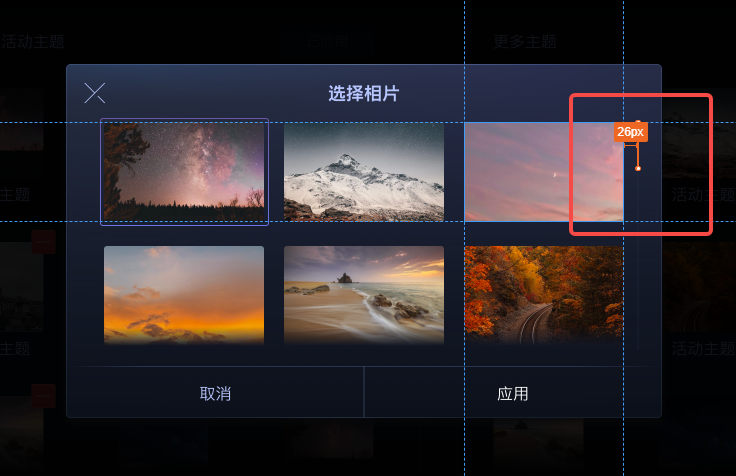Select the Milky Way night sky photo
Image resolution: width=736 pixels, height=476 pixels.
tap(184, 172)
